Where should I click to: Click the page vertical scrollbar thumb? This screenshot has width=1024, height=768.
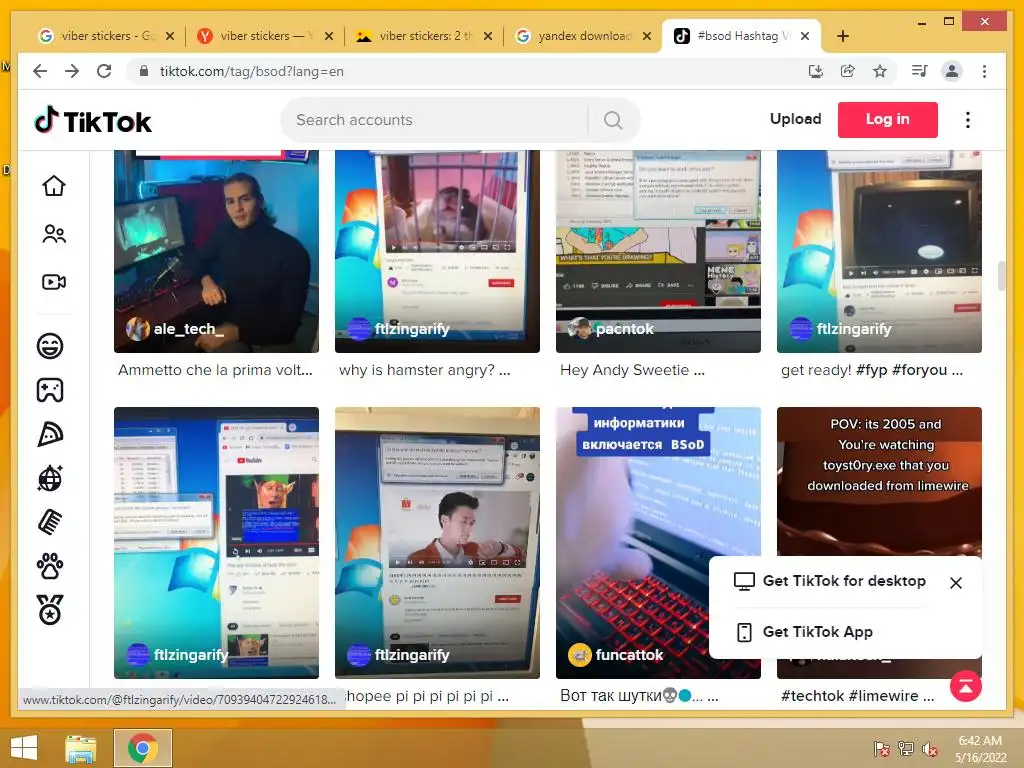tap(1001, 276)
